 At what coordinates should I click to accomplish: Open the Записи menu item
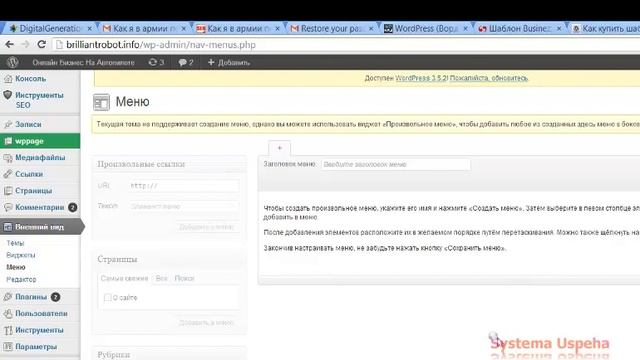point(28,124)
